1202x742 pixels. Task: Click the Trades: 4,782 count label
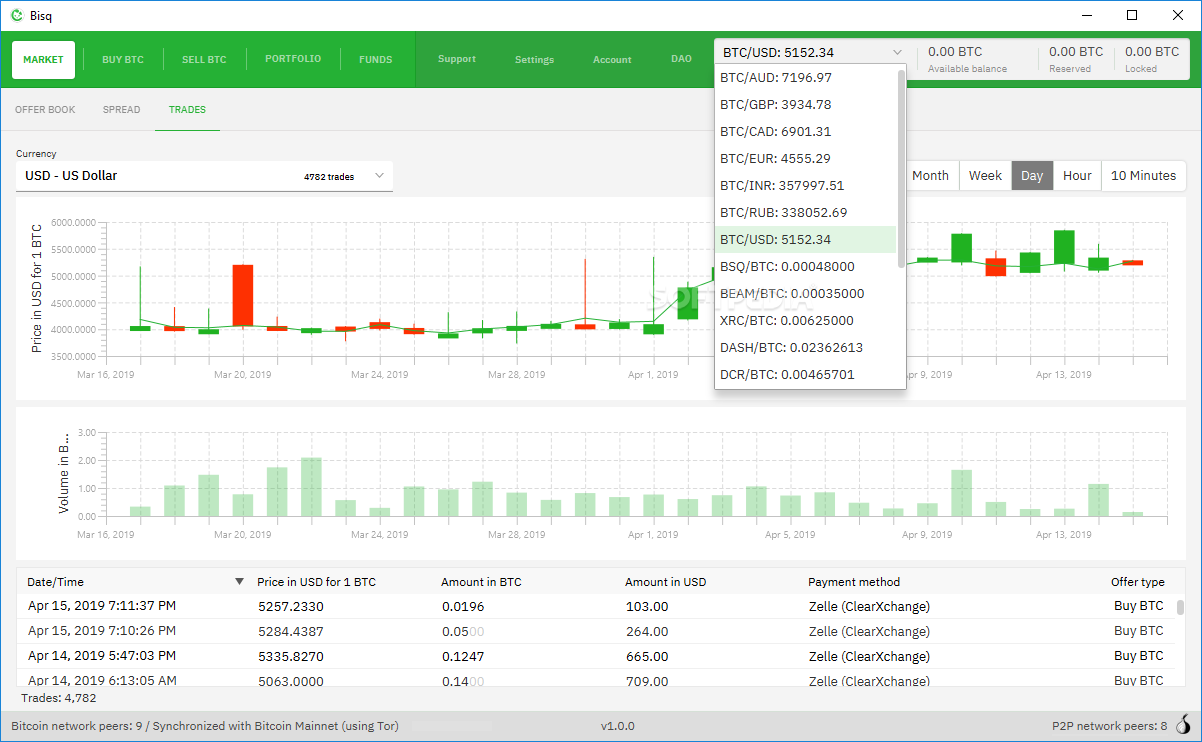[x=59, y=698]
